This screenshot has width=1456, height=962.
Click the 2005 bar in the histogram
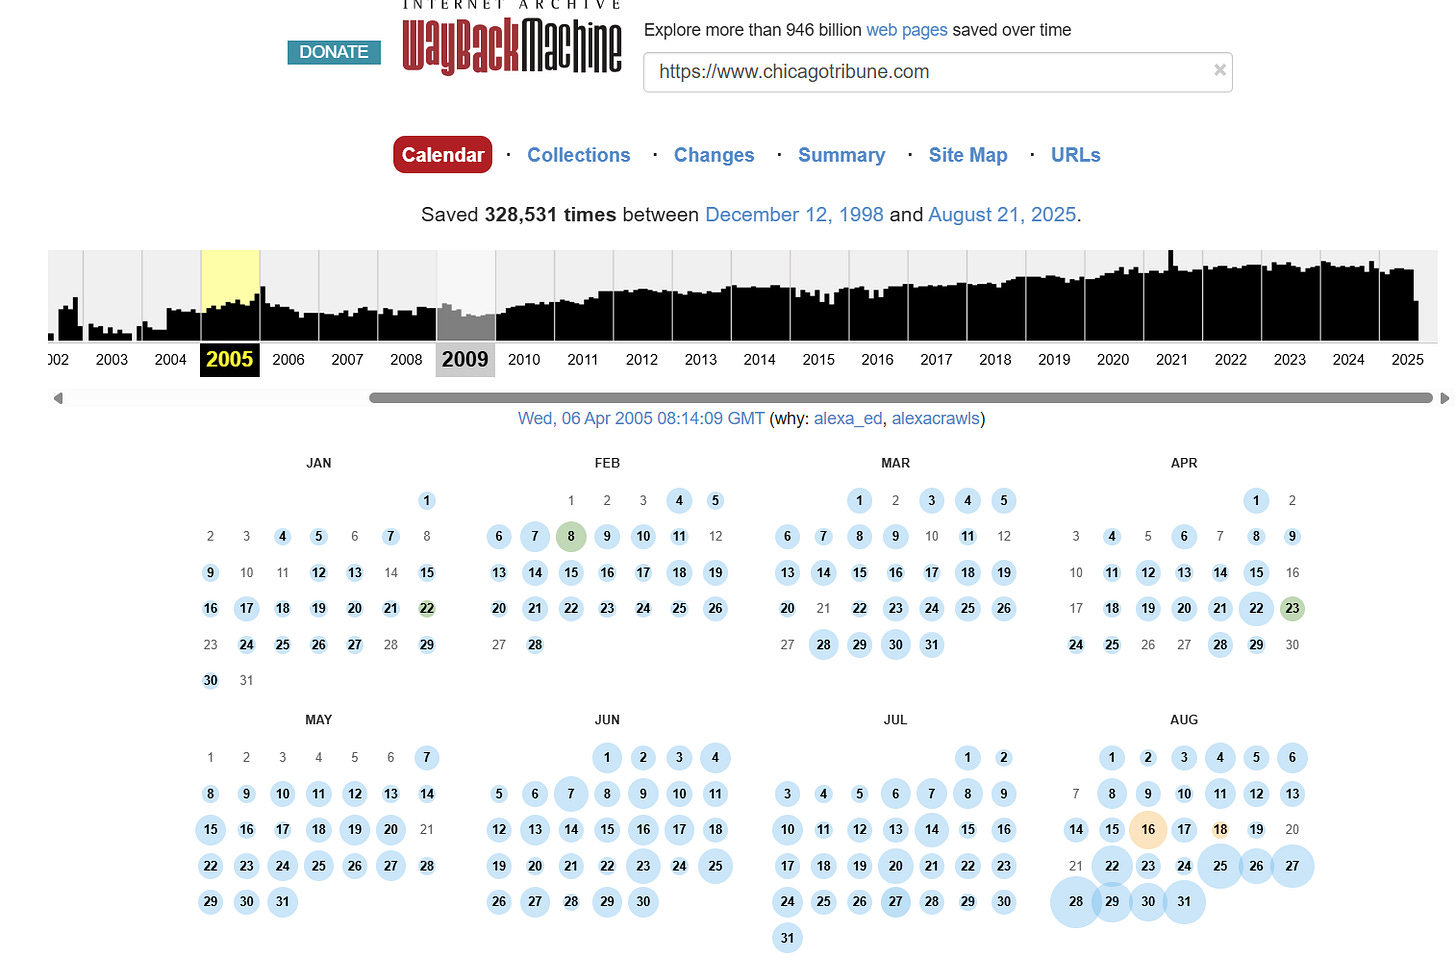pyautogui.click(x=230, y=296)
